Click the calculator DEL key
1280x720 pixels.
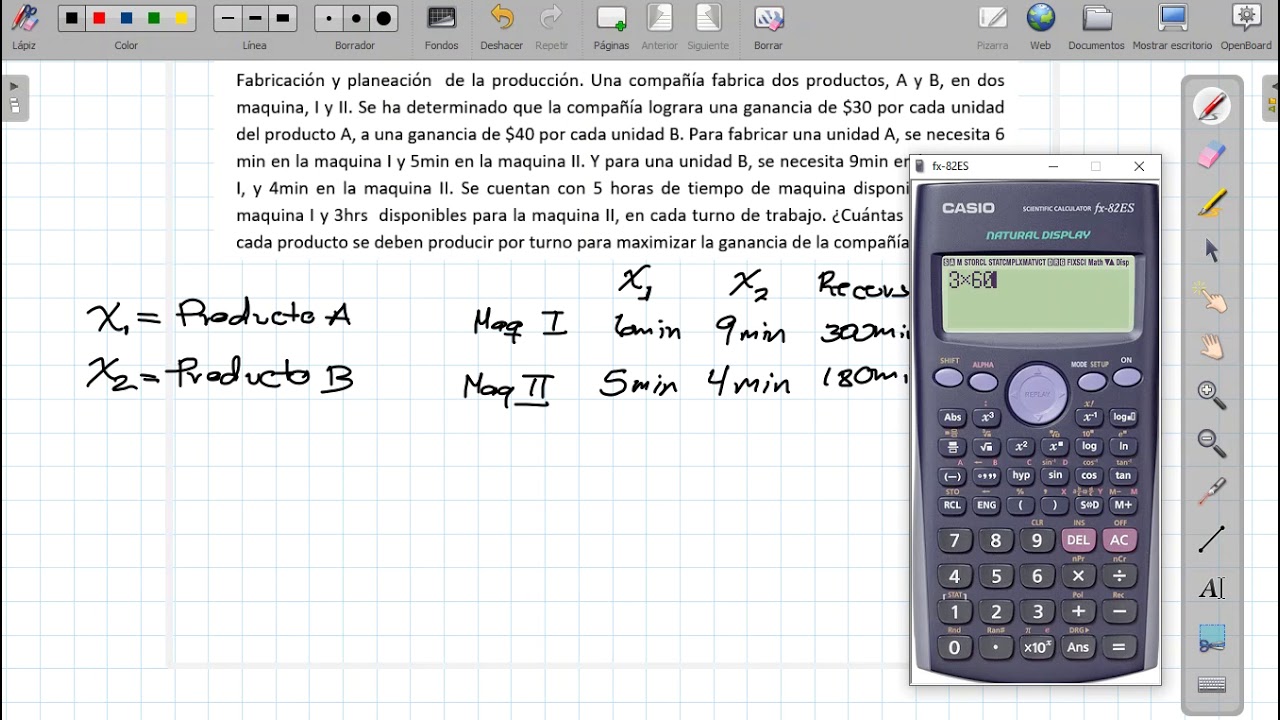click(x=1078, y=540)
